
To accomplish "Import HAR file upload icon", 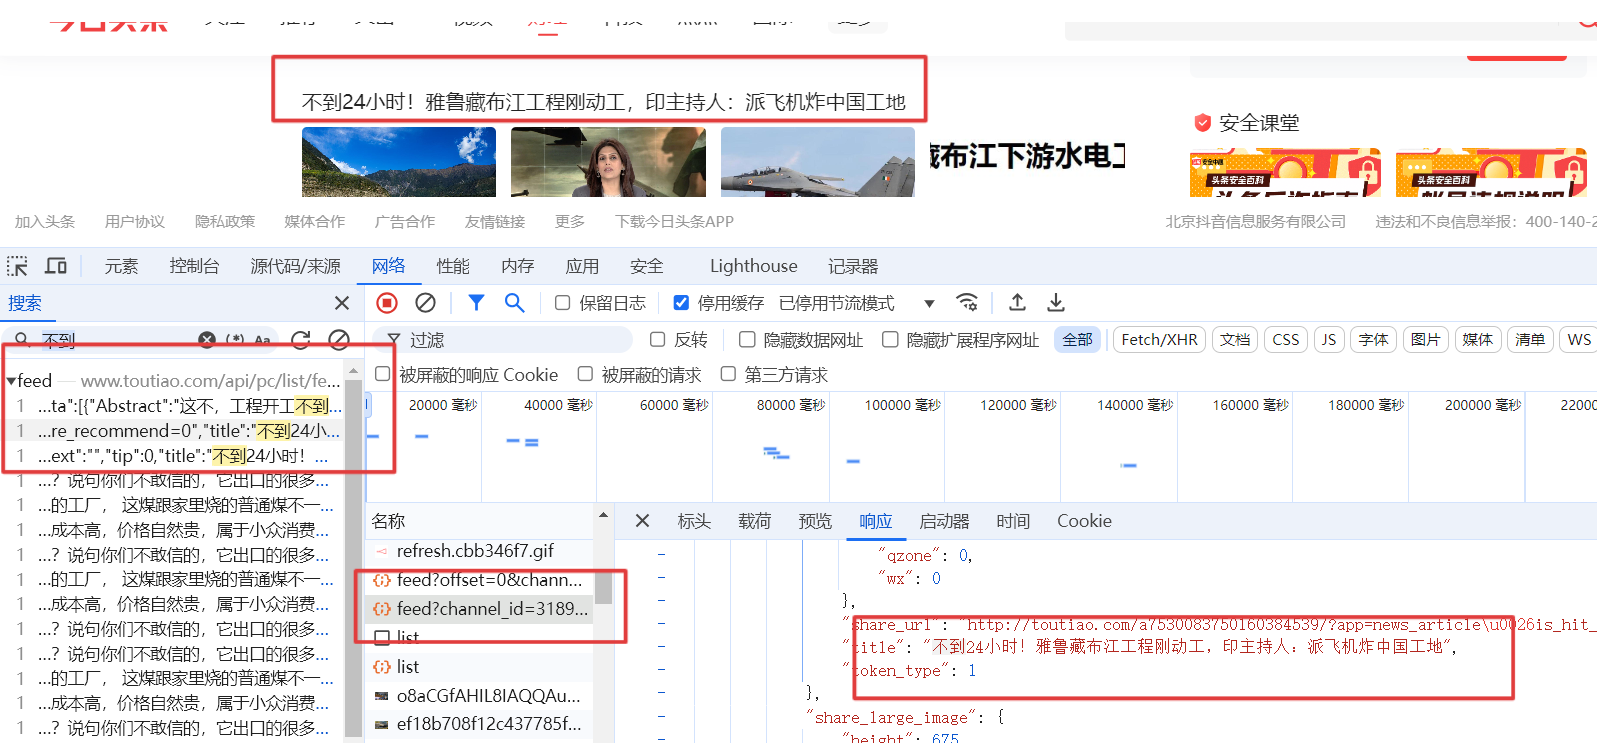I will [x=1017, y=303].
